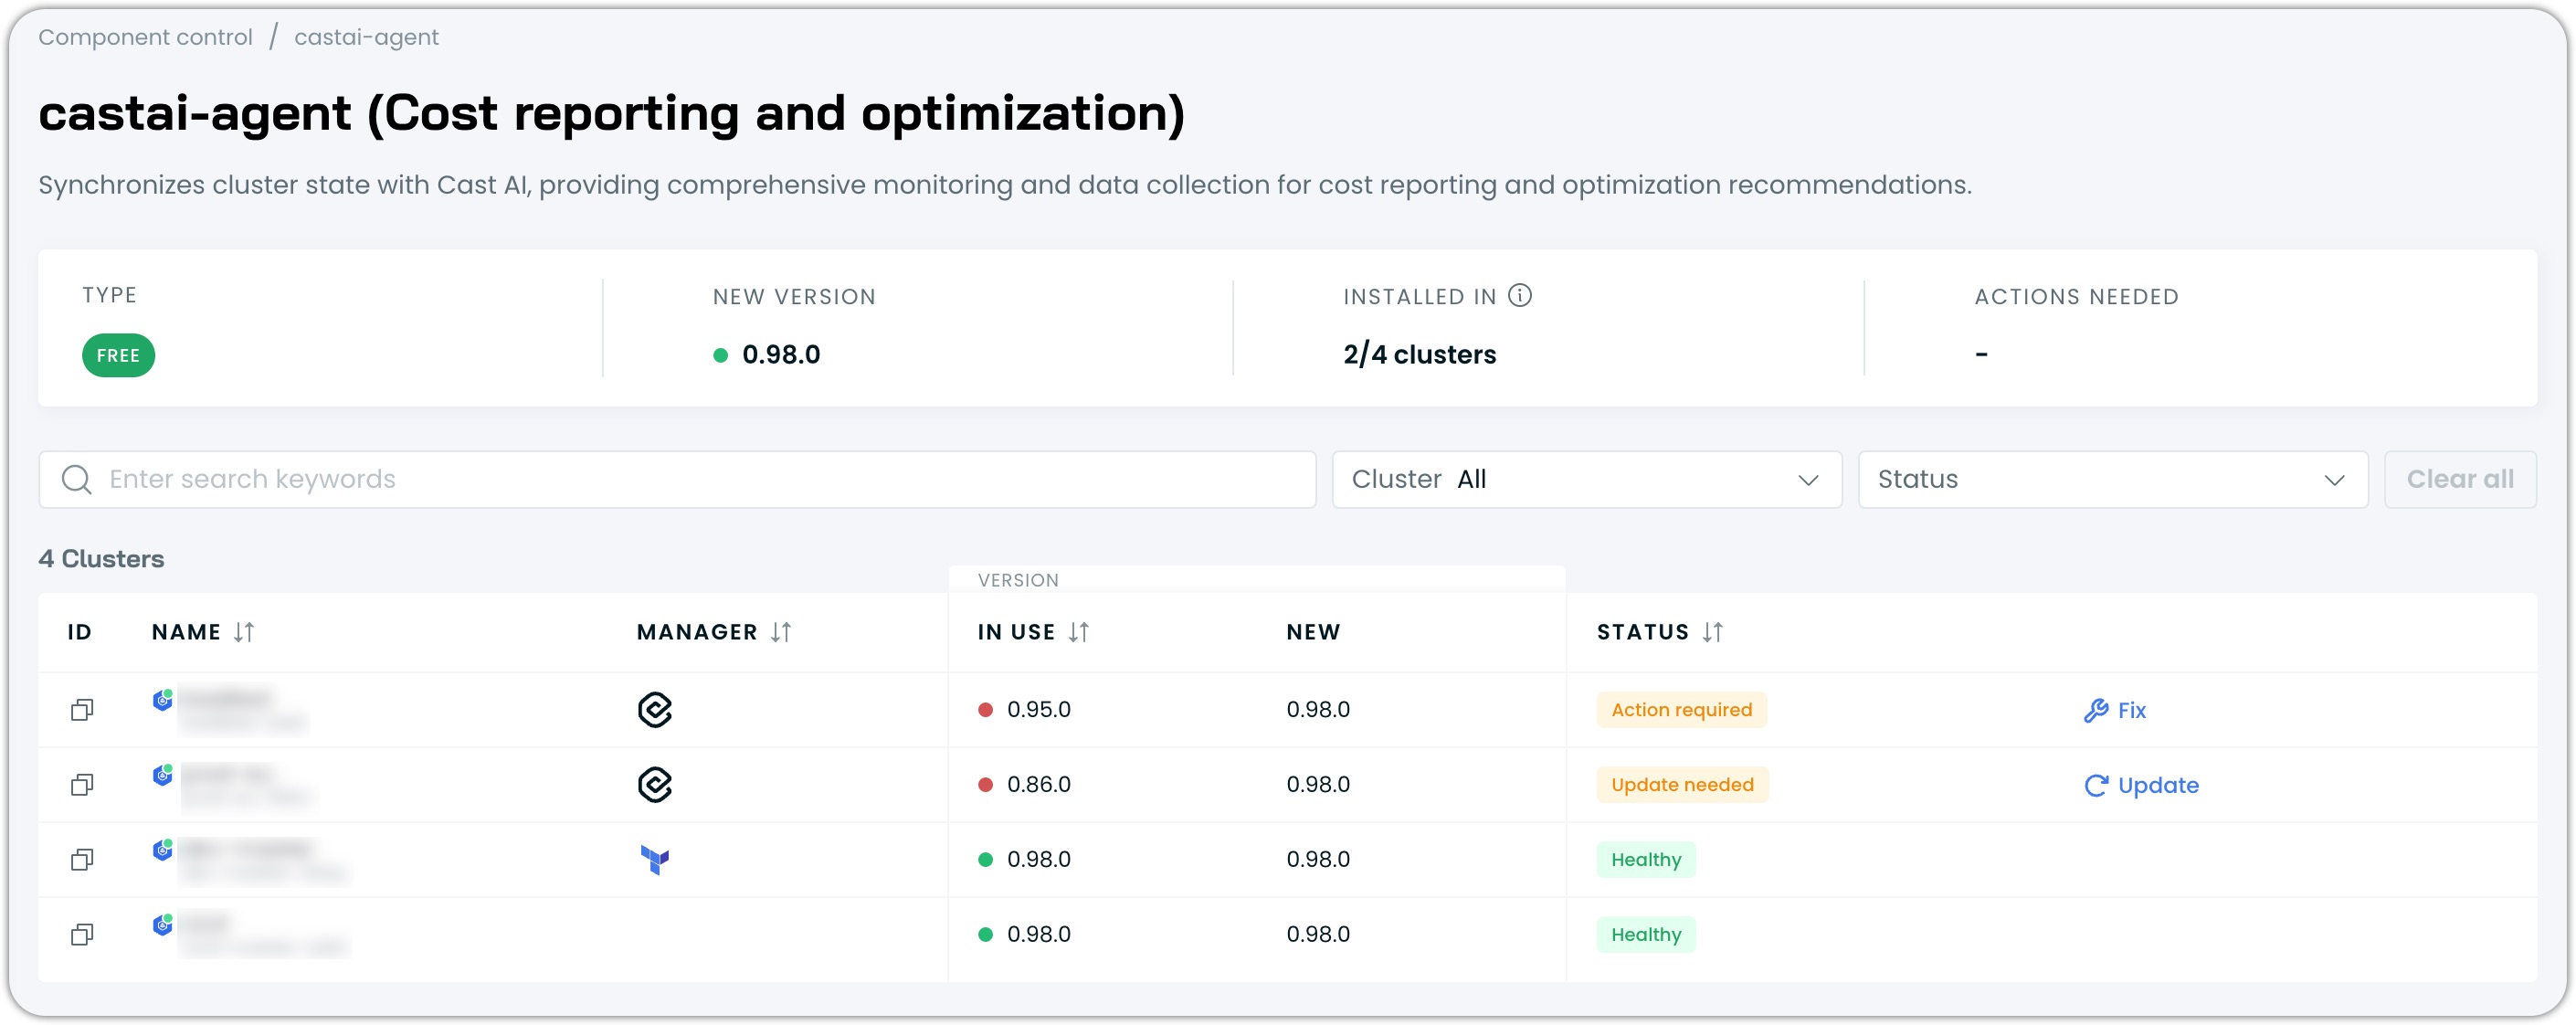Copy cluster ID in the 0.86.0 row
The image size is (2576, 1025).
click(82, 785)
